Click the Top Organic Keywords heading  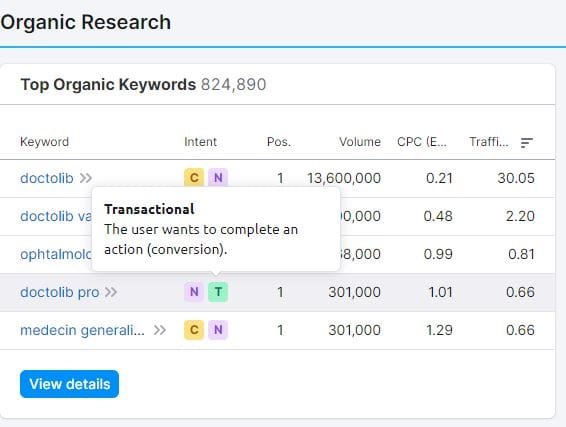click(x=108, y=85)
